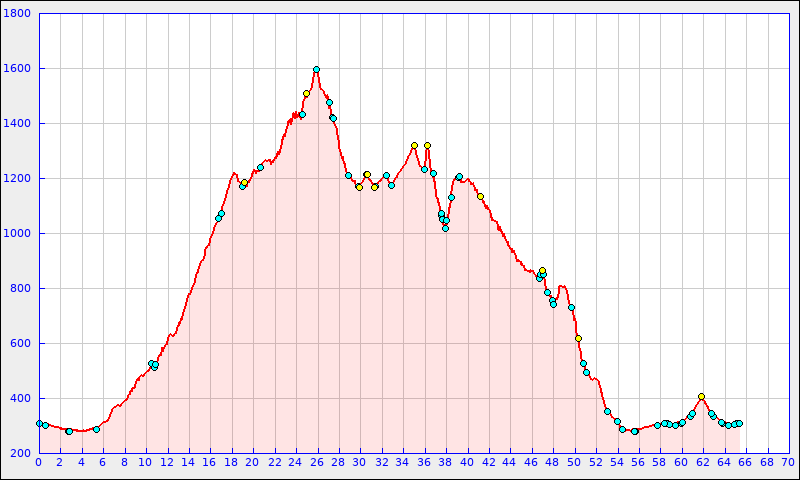
Task: Click the yellow marker on the km 62 bump
Action: [x=701, y=397]
